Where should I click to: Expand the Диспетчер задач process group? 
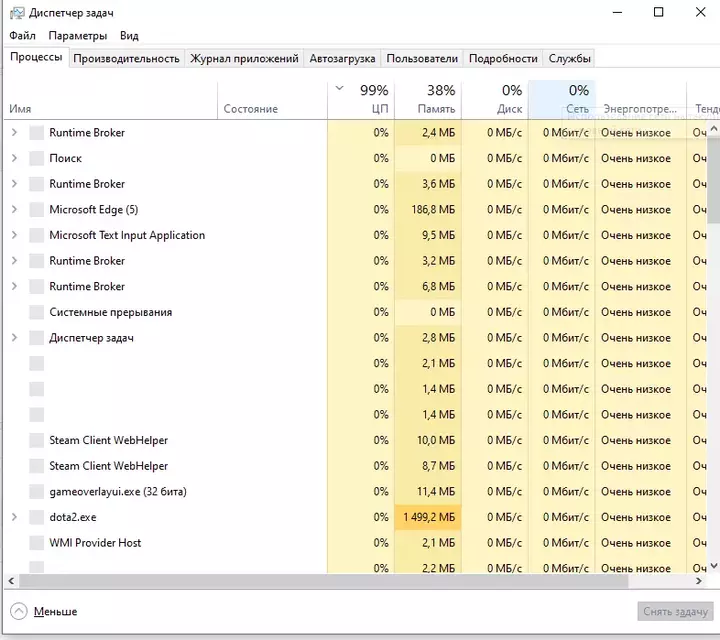(x=14, y=338)
